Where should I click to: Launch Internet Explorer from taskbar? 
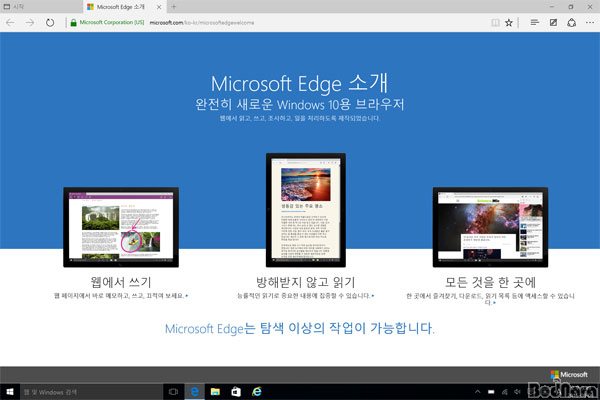pos(256,392)
